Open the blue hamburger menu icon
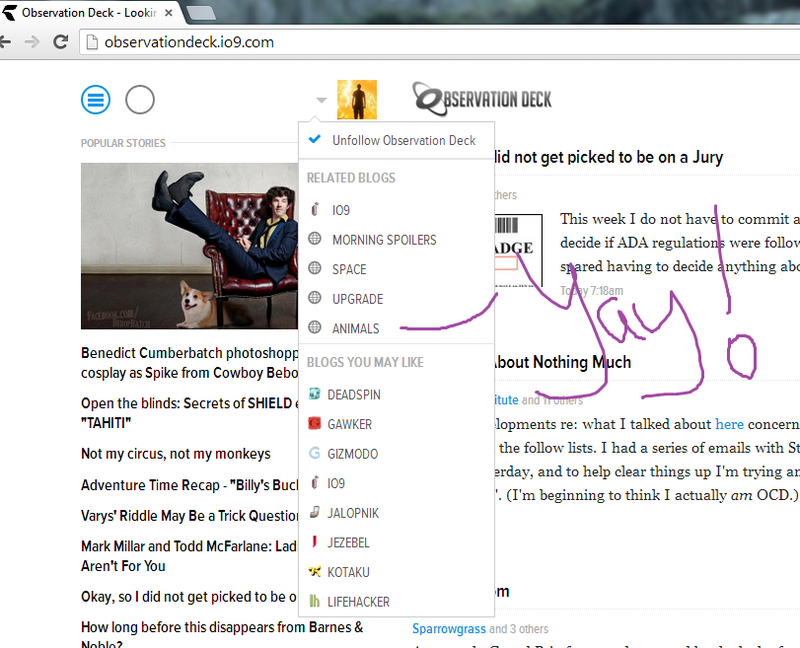Viewport: 800px width, 648px height. [95, 99]
